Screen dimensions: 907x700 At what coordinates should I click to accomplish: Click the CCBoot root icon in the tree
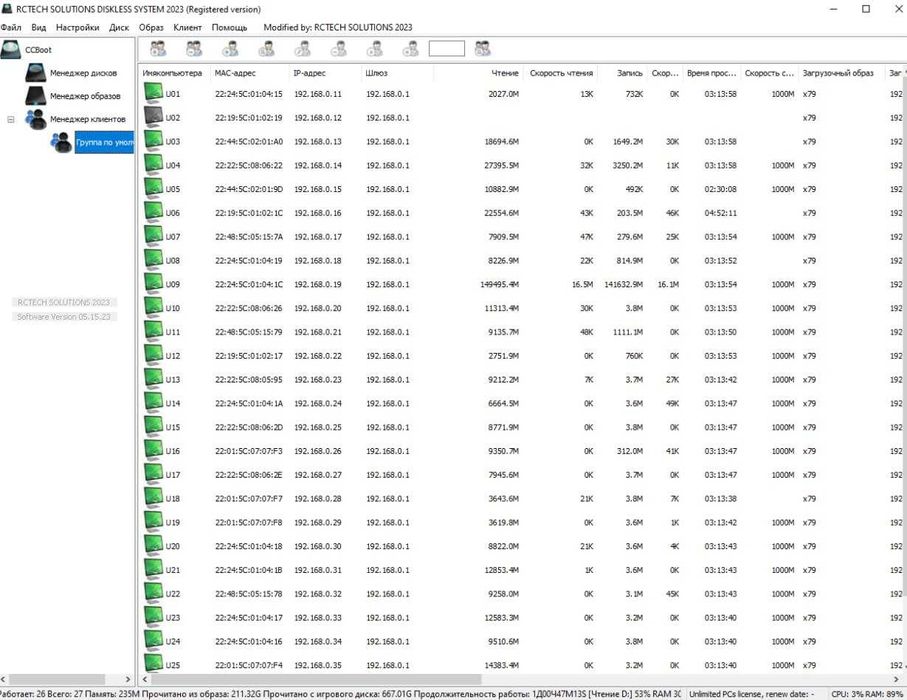[x=11, y=50]
